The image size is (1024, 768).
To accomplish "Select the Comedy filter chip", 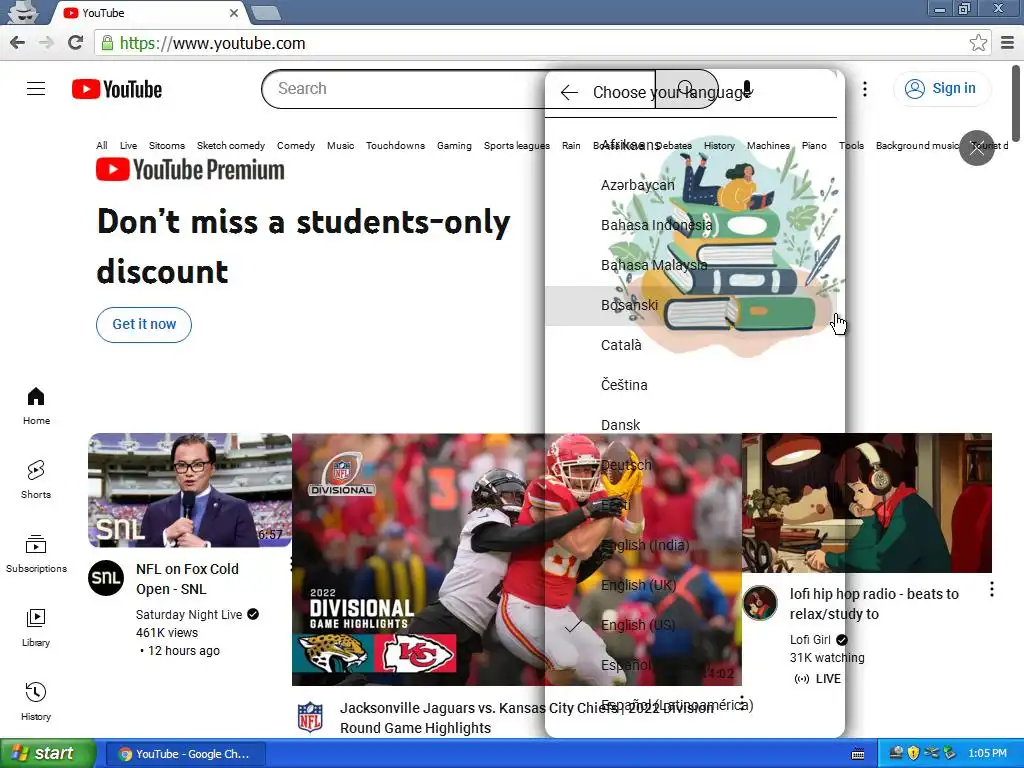I will pos(296,146).
